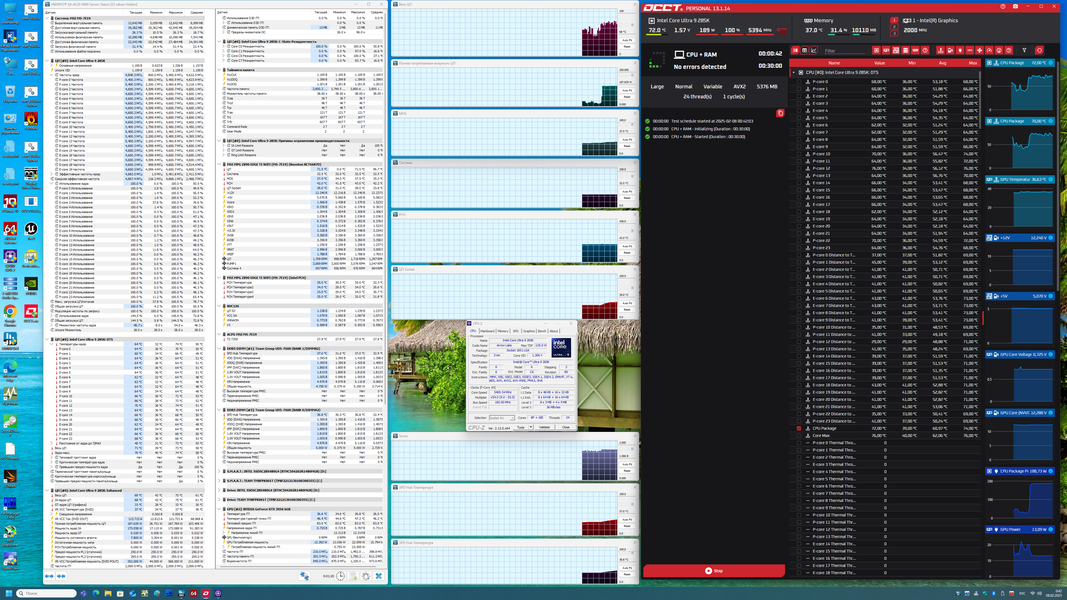The width and height of the screenshot is (1067, 600).
Task: Toggle temperature sensors filter icon in OCCT toolbar
Action: [x=940, y=50]
